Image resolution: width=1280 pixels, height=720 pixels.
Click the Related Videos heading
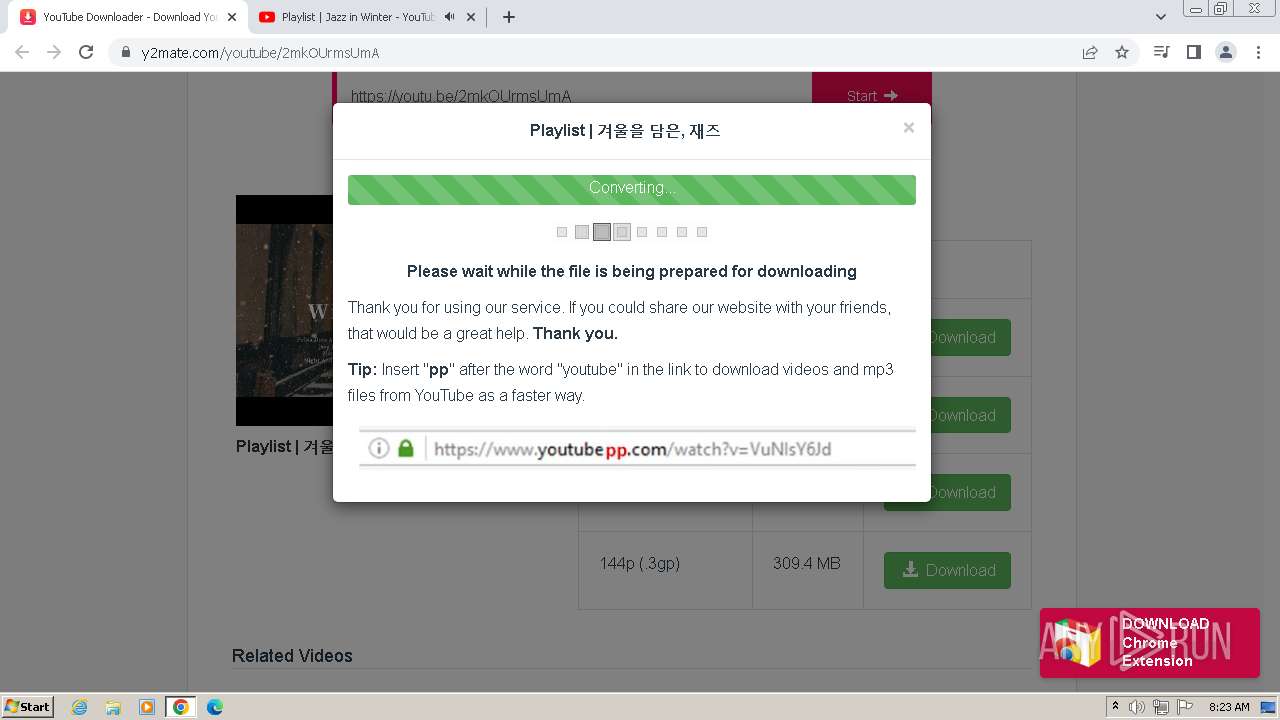(x=292, y=656)
